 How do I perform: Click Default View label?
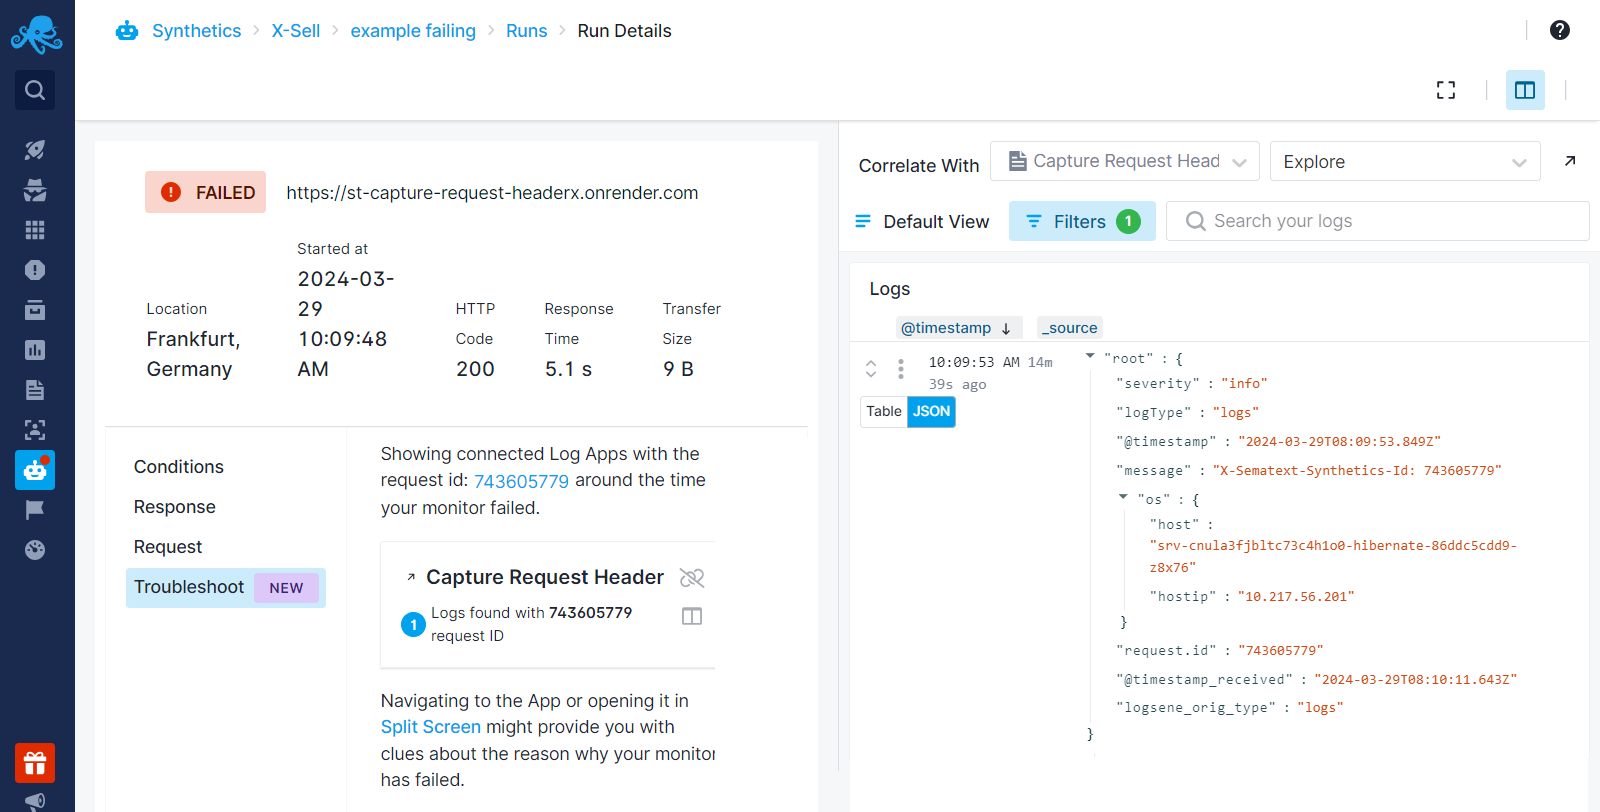point(936,222)
